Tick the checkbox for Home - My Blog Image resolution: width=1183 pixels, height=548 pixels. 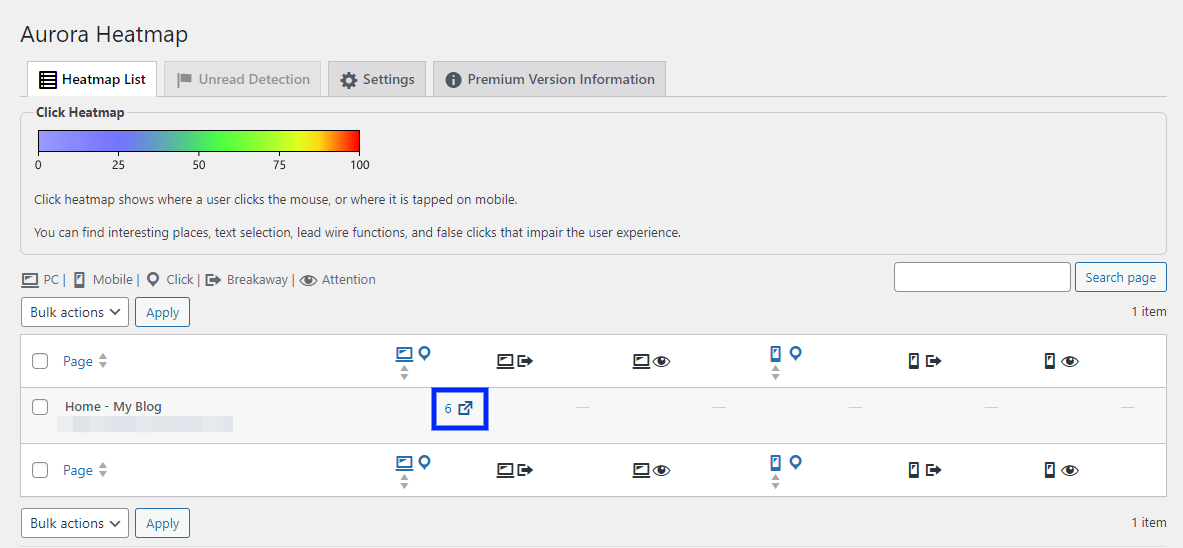coord(40,407)
